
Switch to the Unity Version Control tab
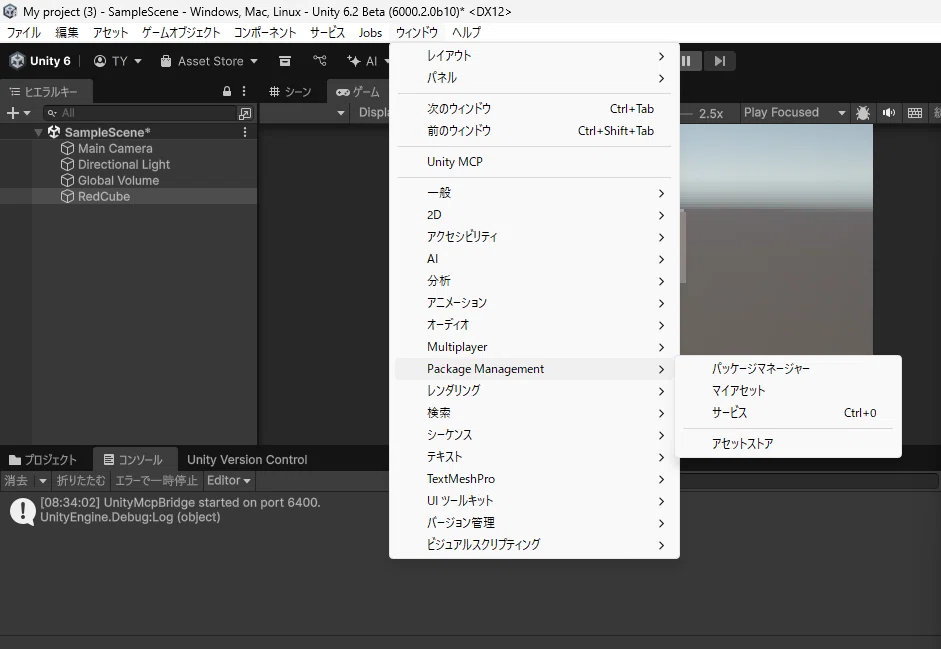pyautogui.click(x=247, y=460)
